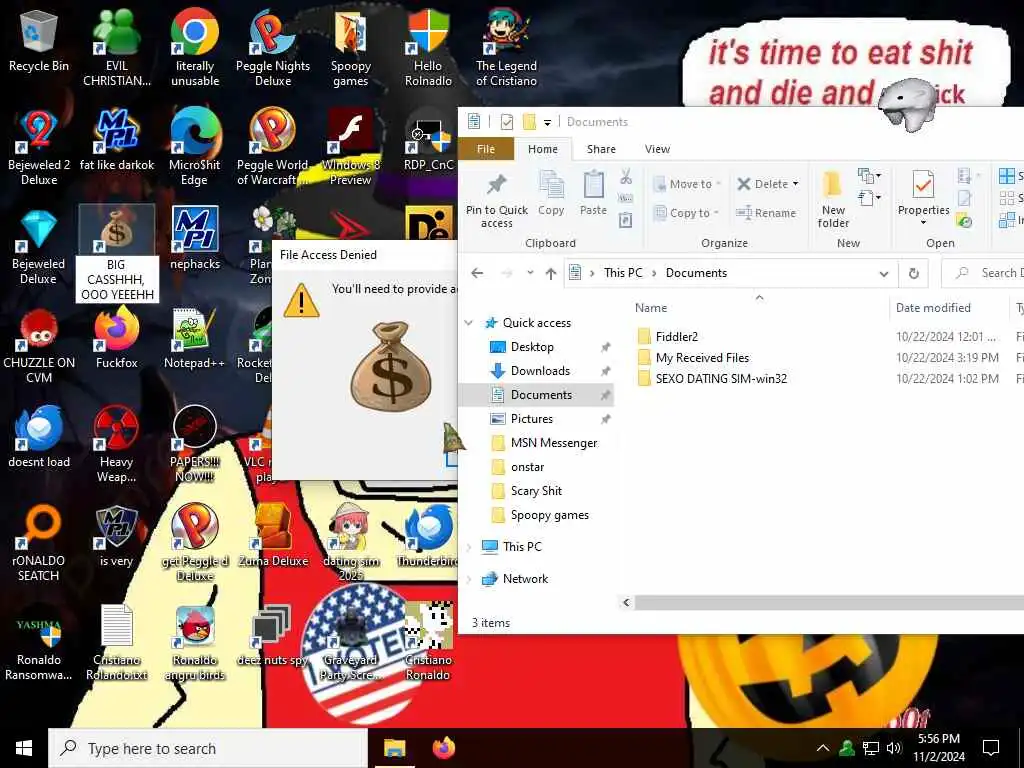Click the Search Documents field

[x=985, y=273]
